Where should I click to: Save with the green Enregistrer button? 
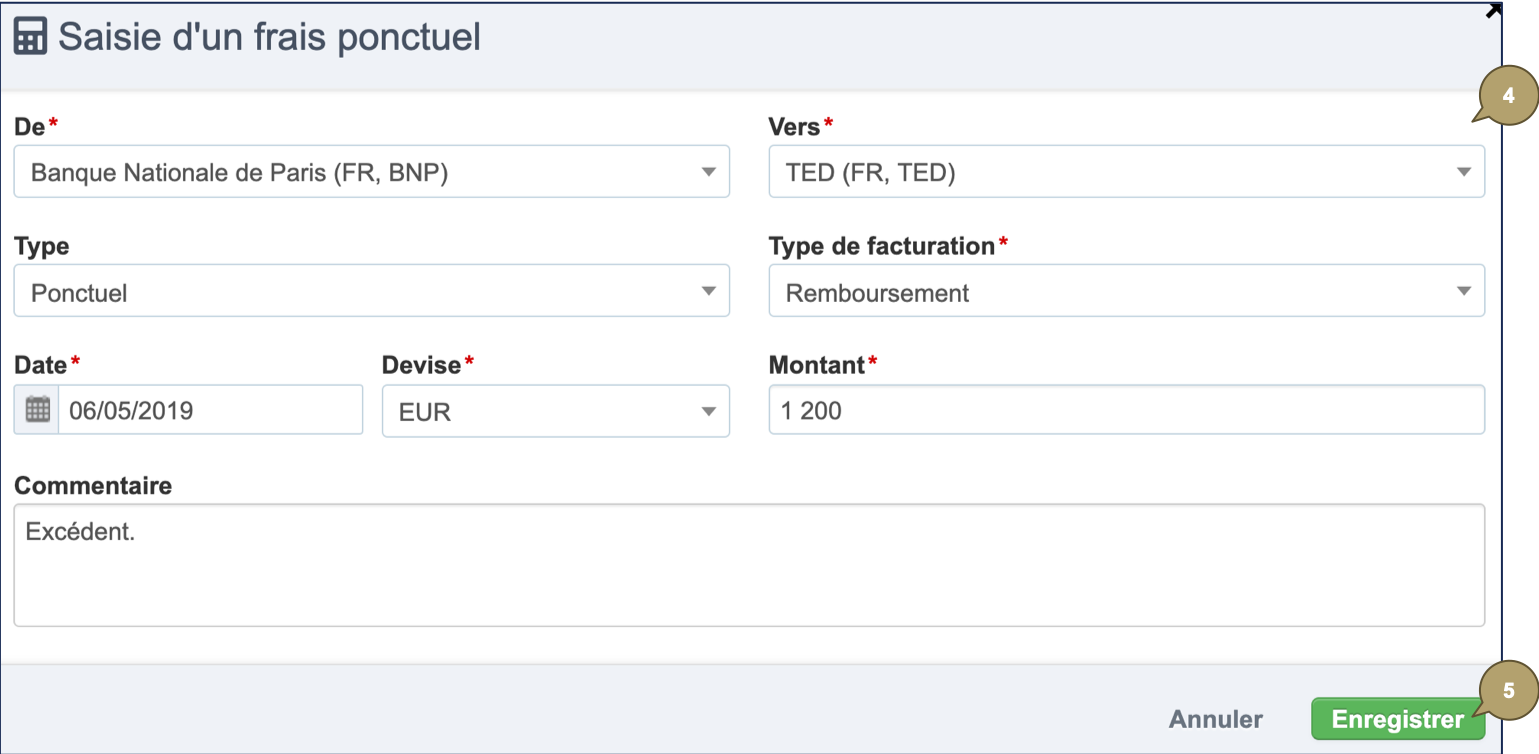[x=1397, y=719]
